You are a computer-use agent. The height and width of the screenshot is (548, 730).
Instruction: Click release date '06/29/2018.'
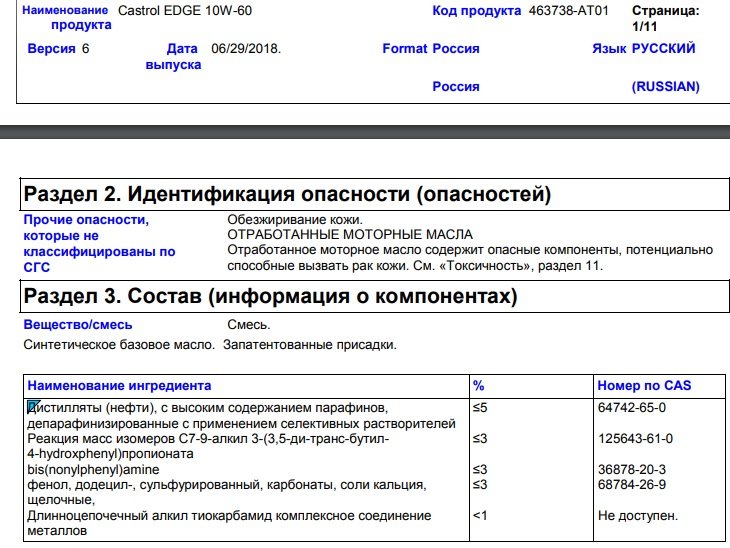point(246,48)
